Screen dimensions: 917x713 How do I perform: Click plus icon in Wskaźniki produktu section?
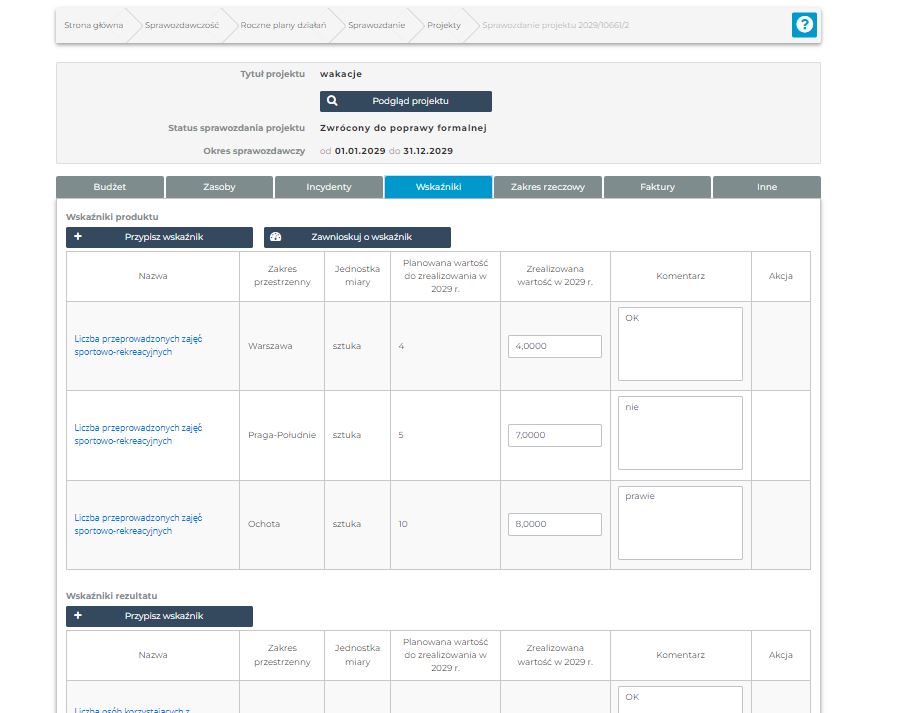coord(78,237)
